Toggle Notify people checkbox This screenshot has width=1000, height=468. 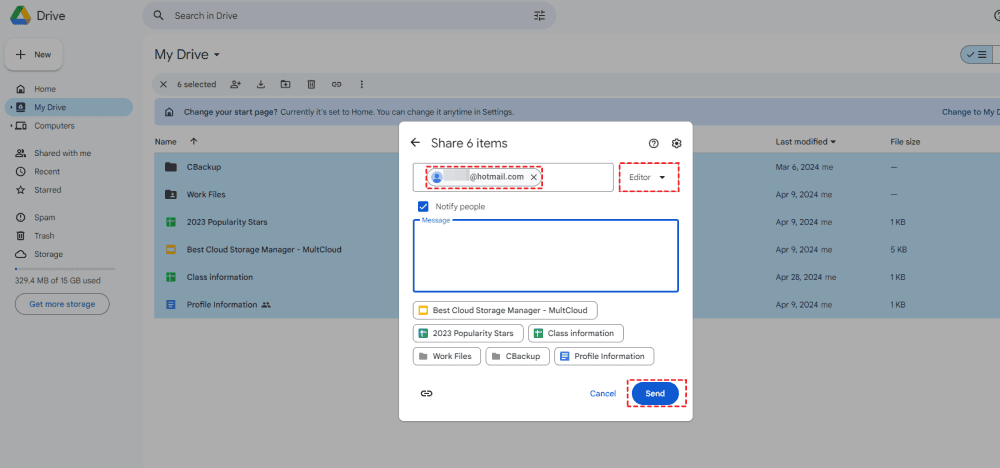(423, 207)
